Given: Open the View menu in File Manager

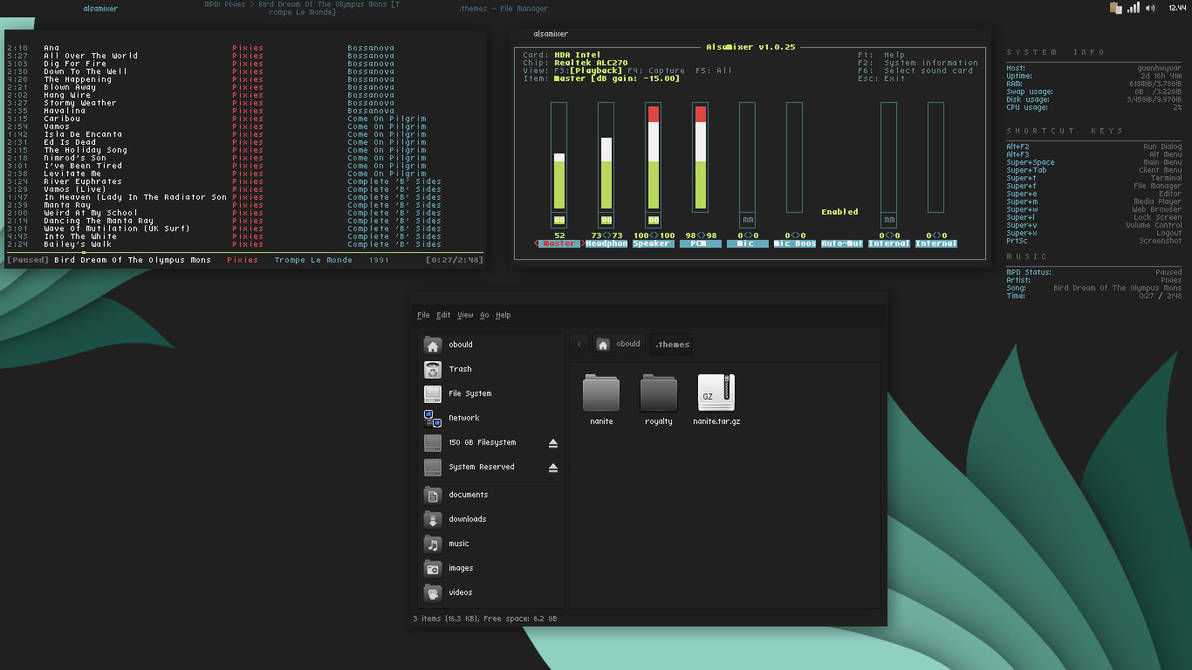Looking at the screenshot, I should (465, 315).
